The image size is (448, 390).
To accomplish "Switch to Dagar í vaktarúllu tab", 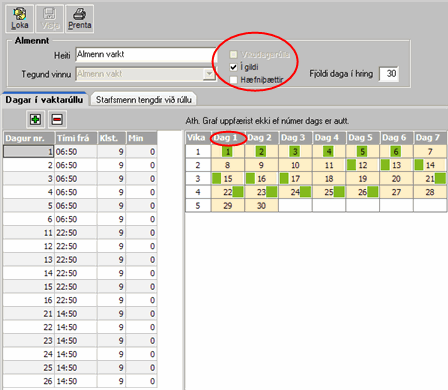I will pyautogui.click(x=44, y=100).
